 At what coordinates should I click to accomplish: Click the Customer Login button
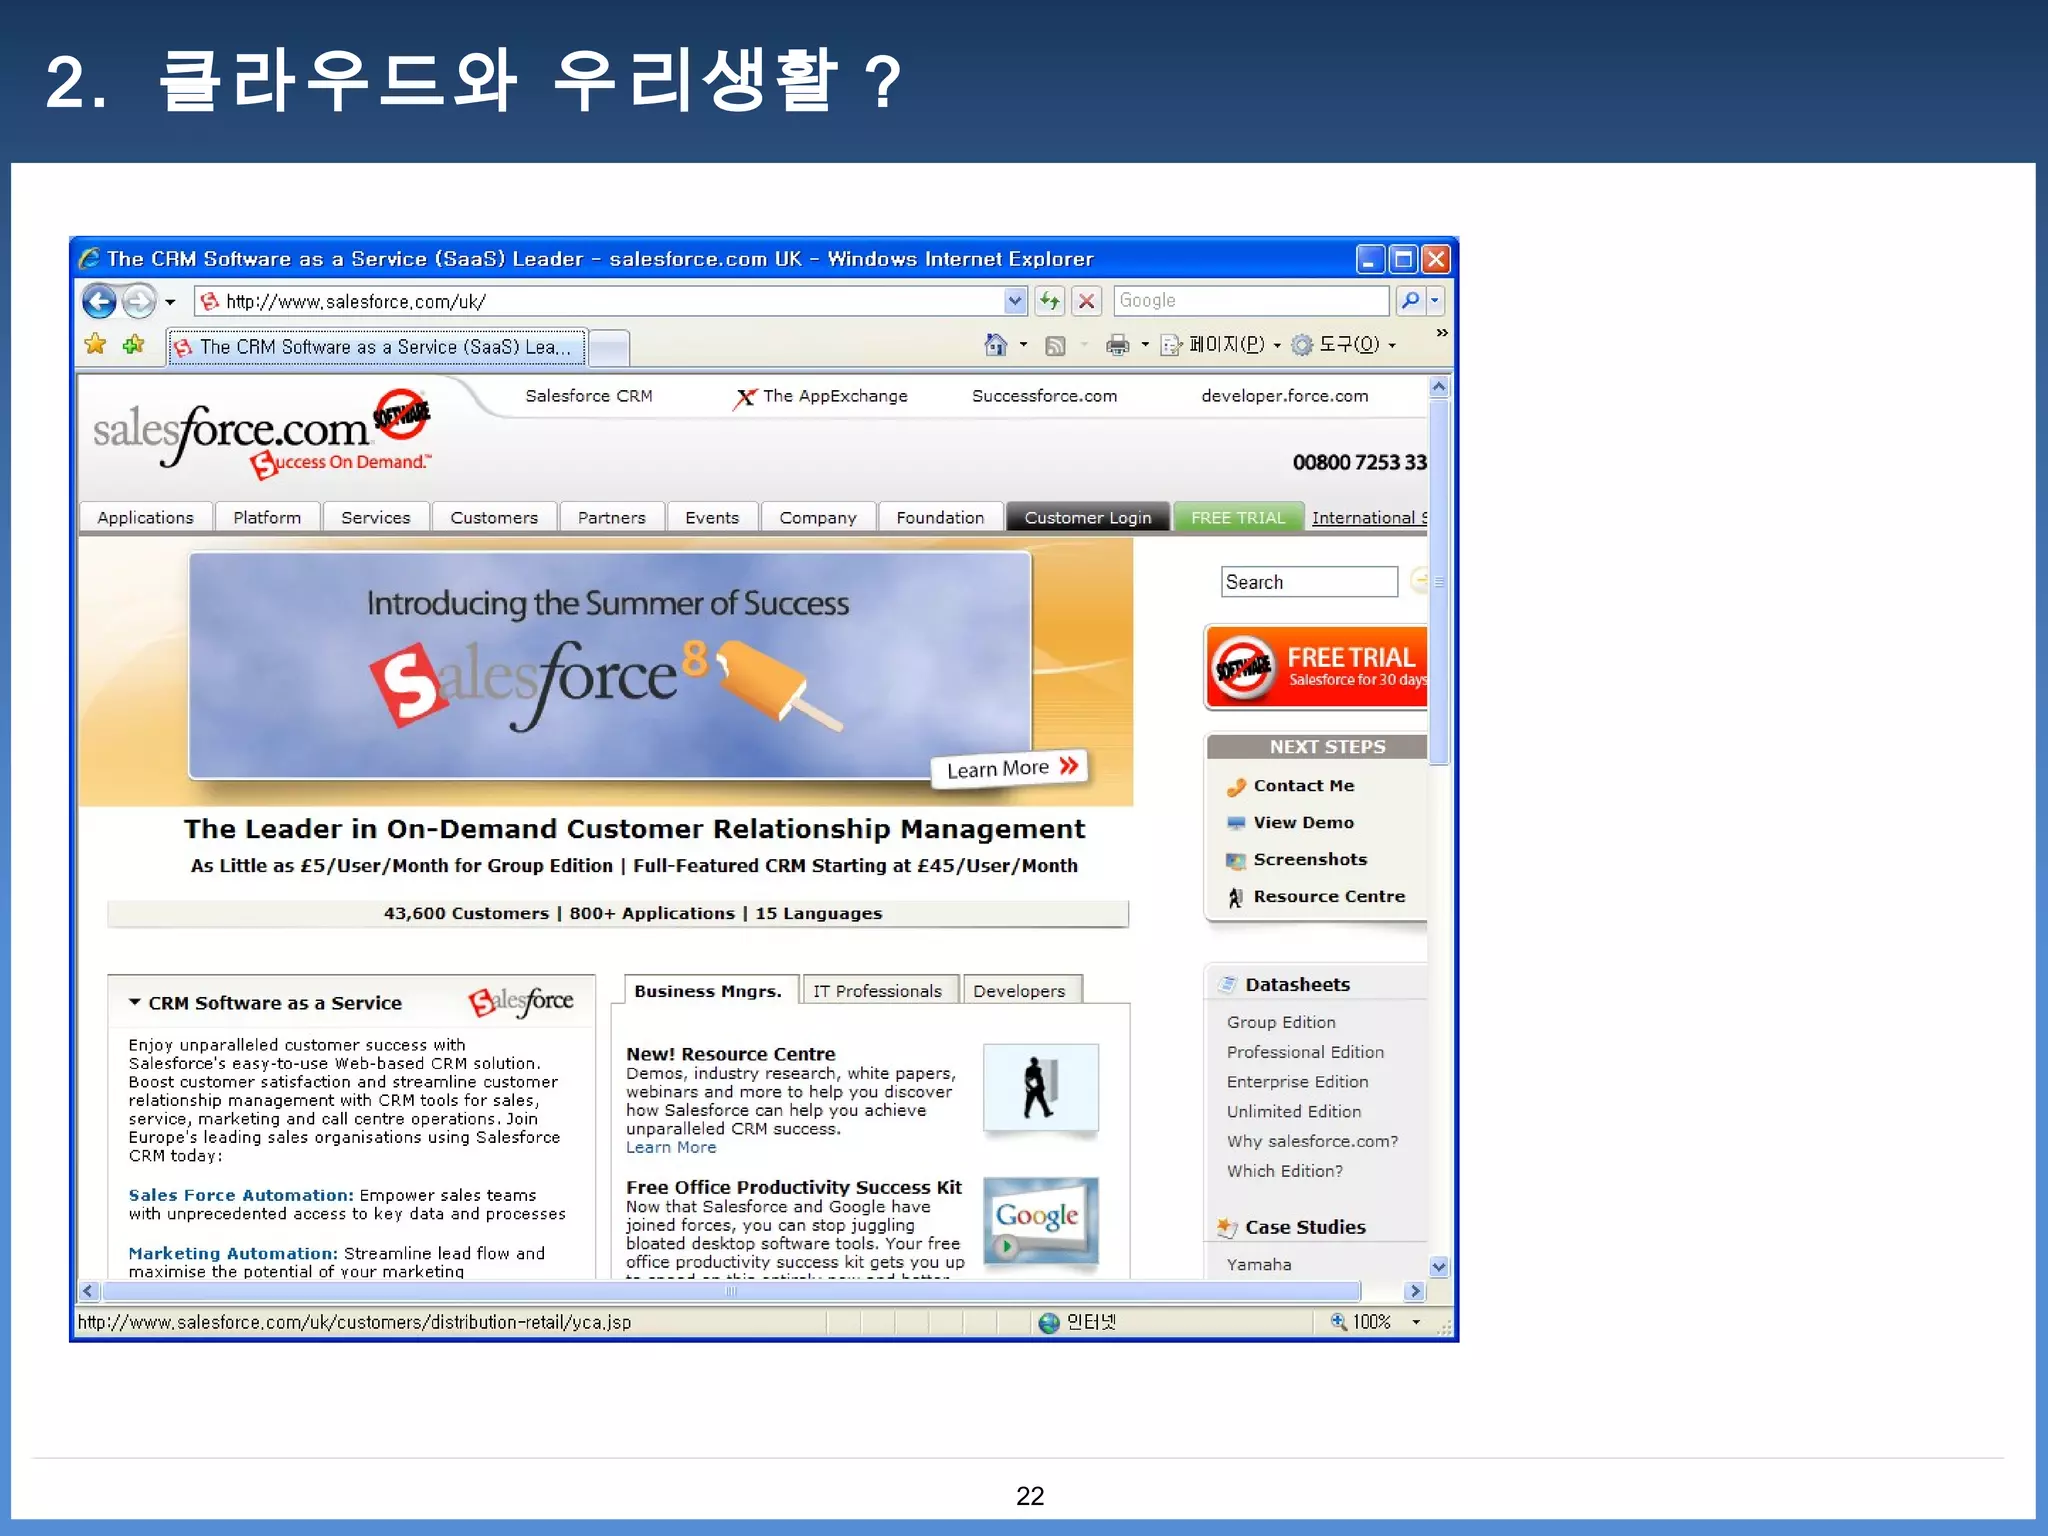tap(1087, 517)
